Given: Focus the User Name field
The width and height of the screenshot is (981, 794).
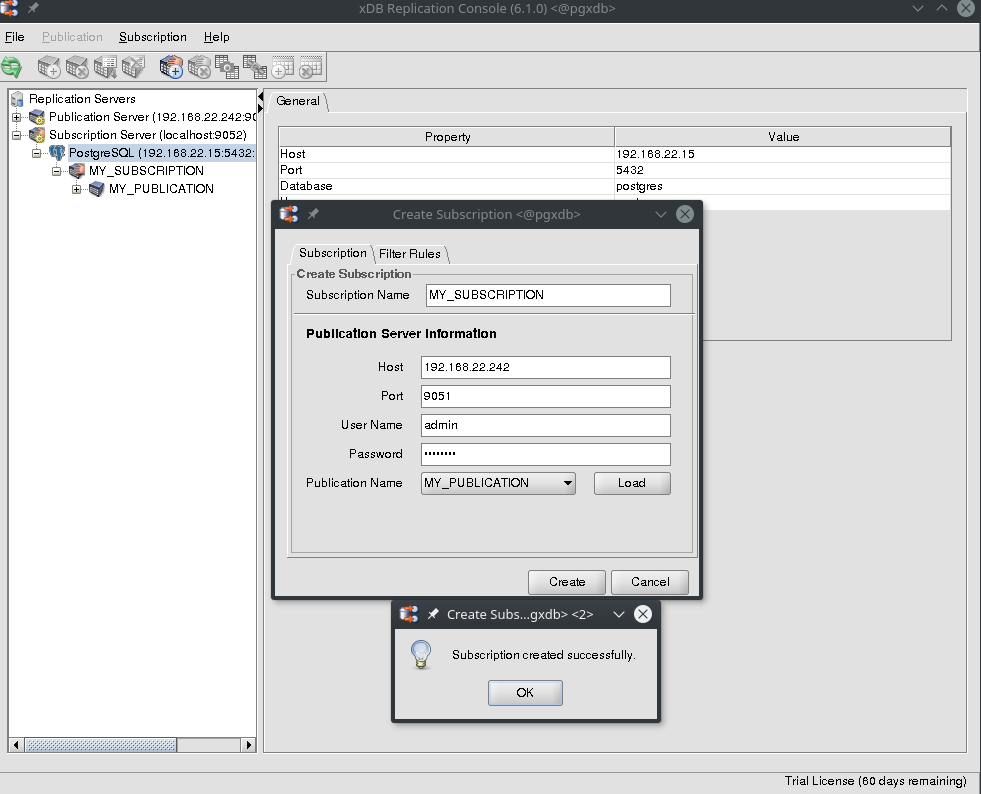Looking at the screenshot, I should pos(546,425).
